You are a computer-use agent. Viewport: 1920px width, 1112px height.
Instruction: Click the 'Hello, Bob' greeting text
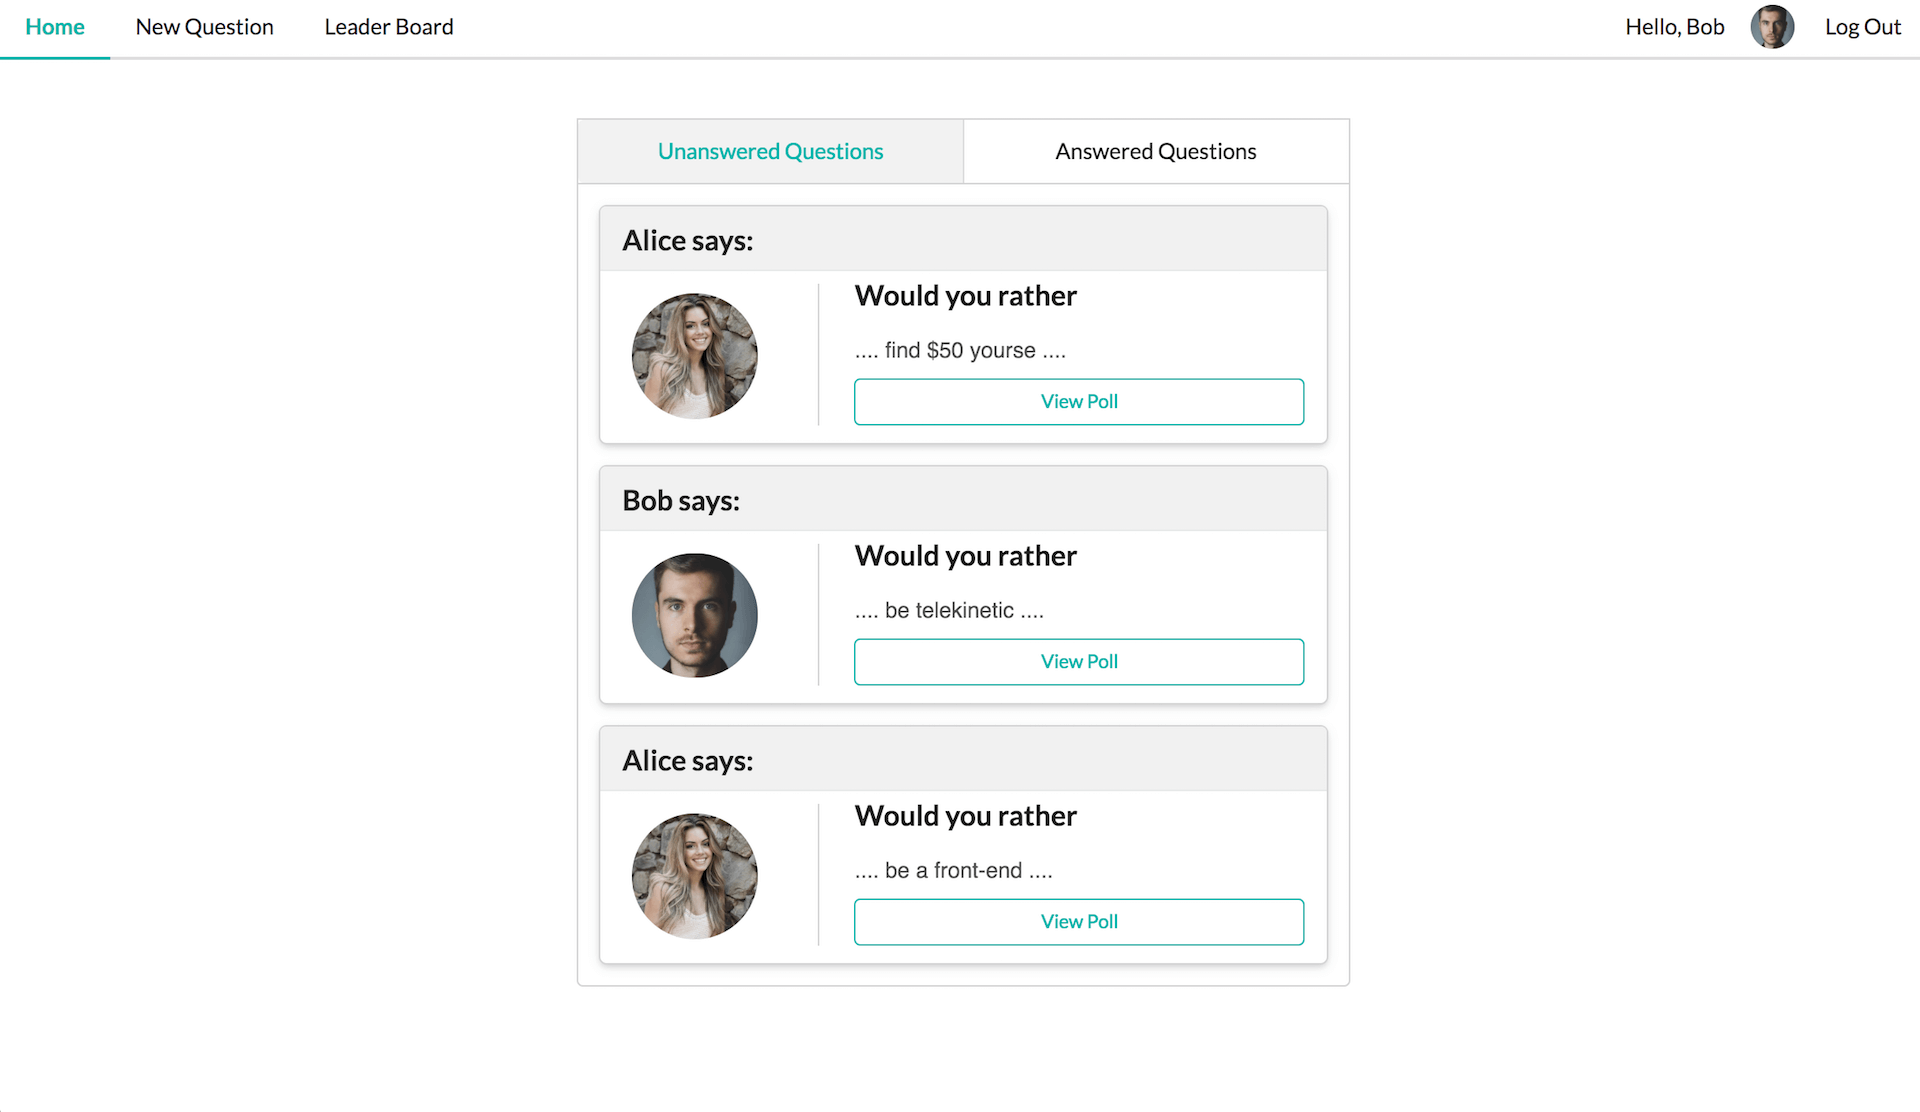(x=1675, y=28)
